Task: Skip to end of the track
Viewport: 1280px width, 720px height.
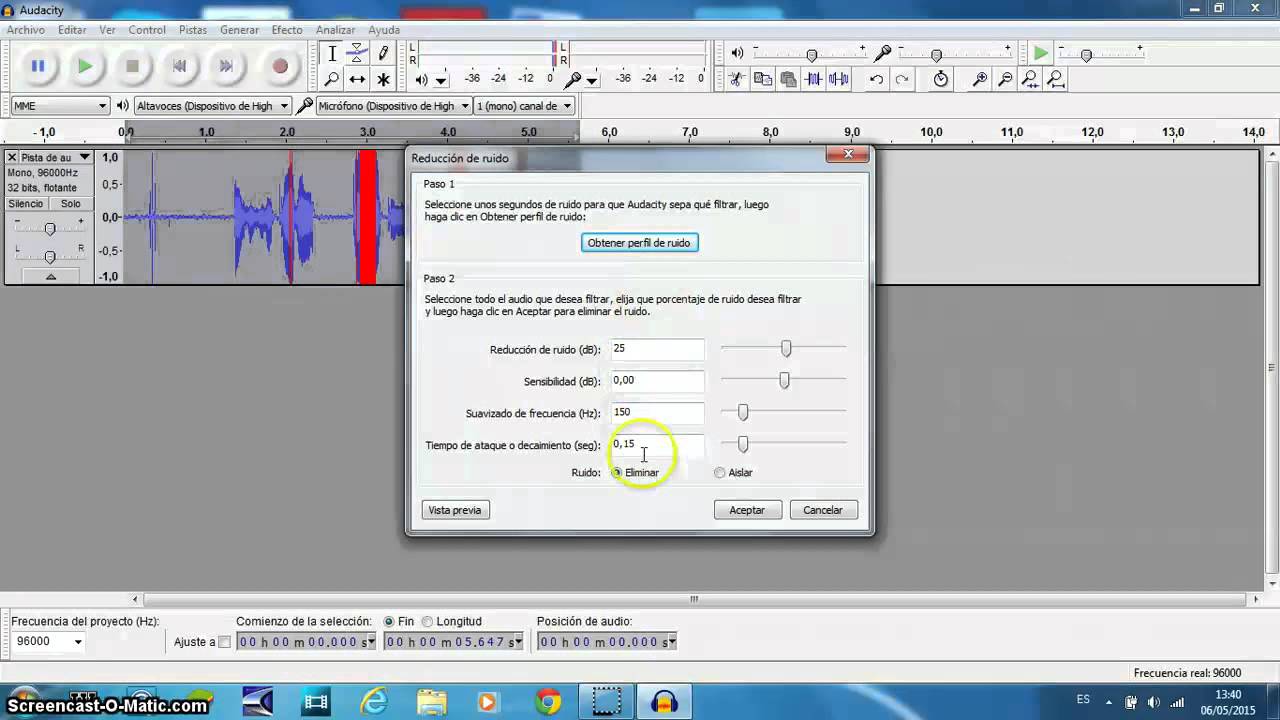Action: tap(226, 67)
